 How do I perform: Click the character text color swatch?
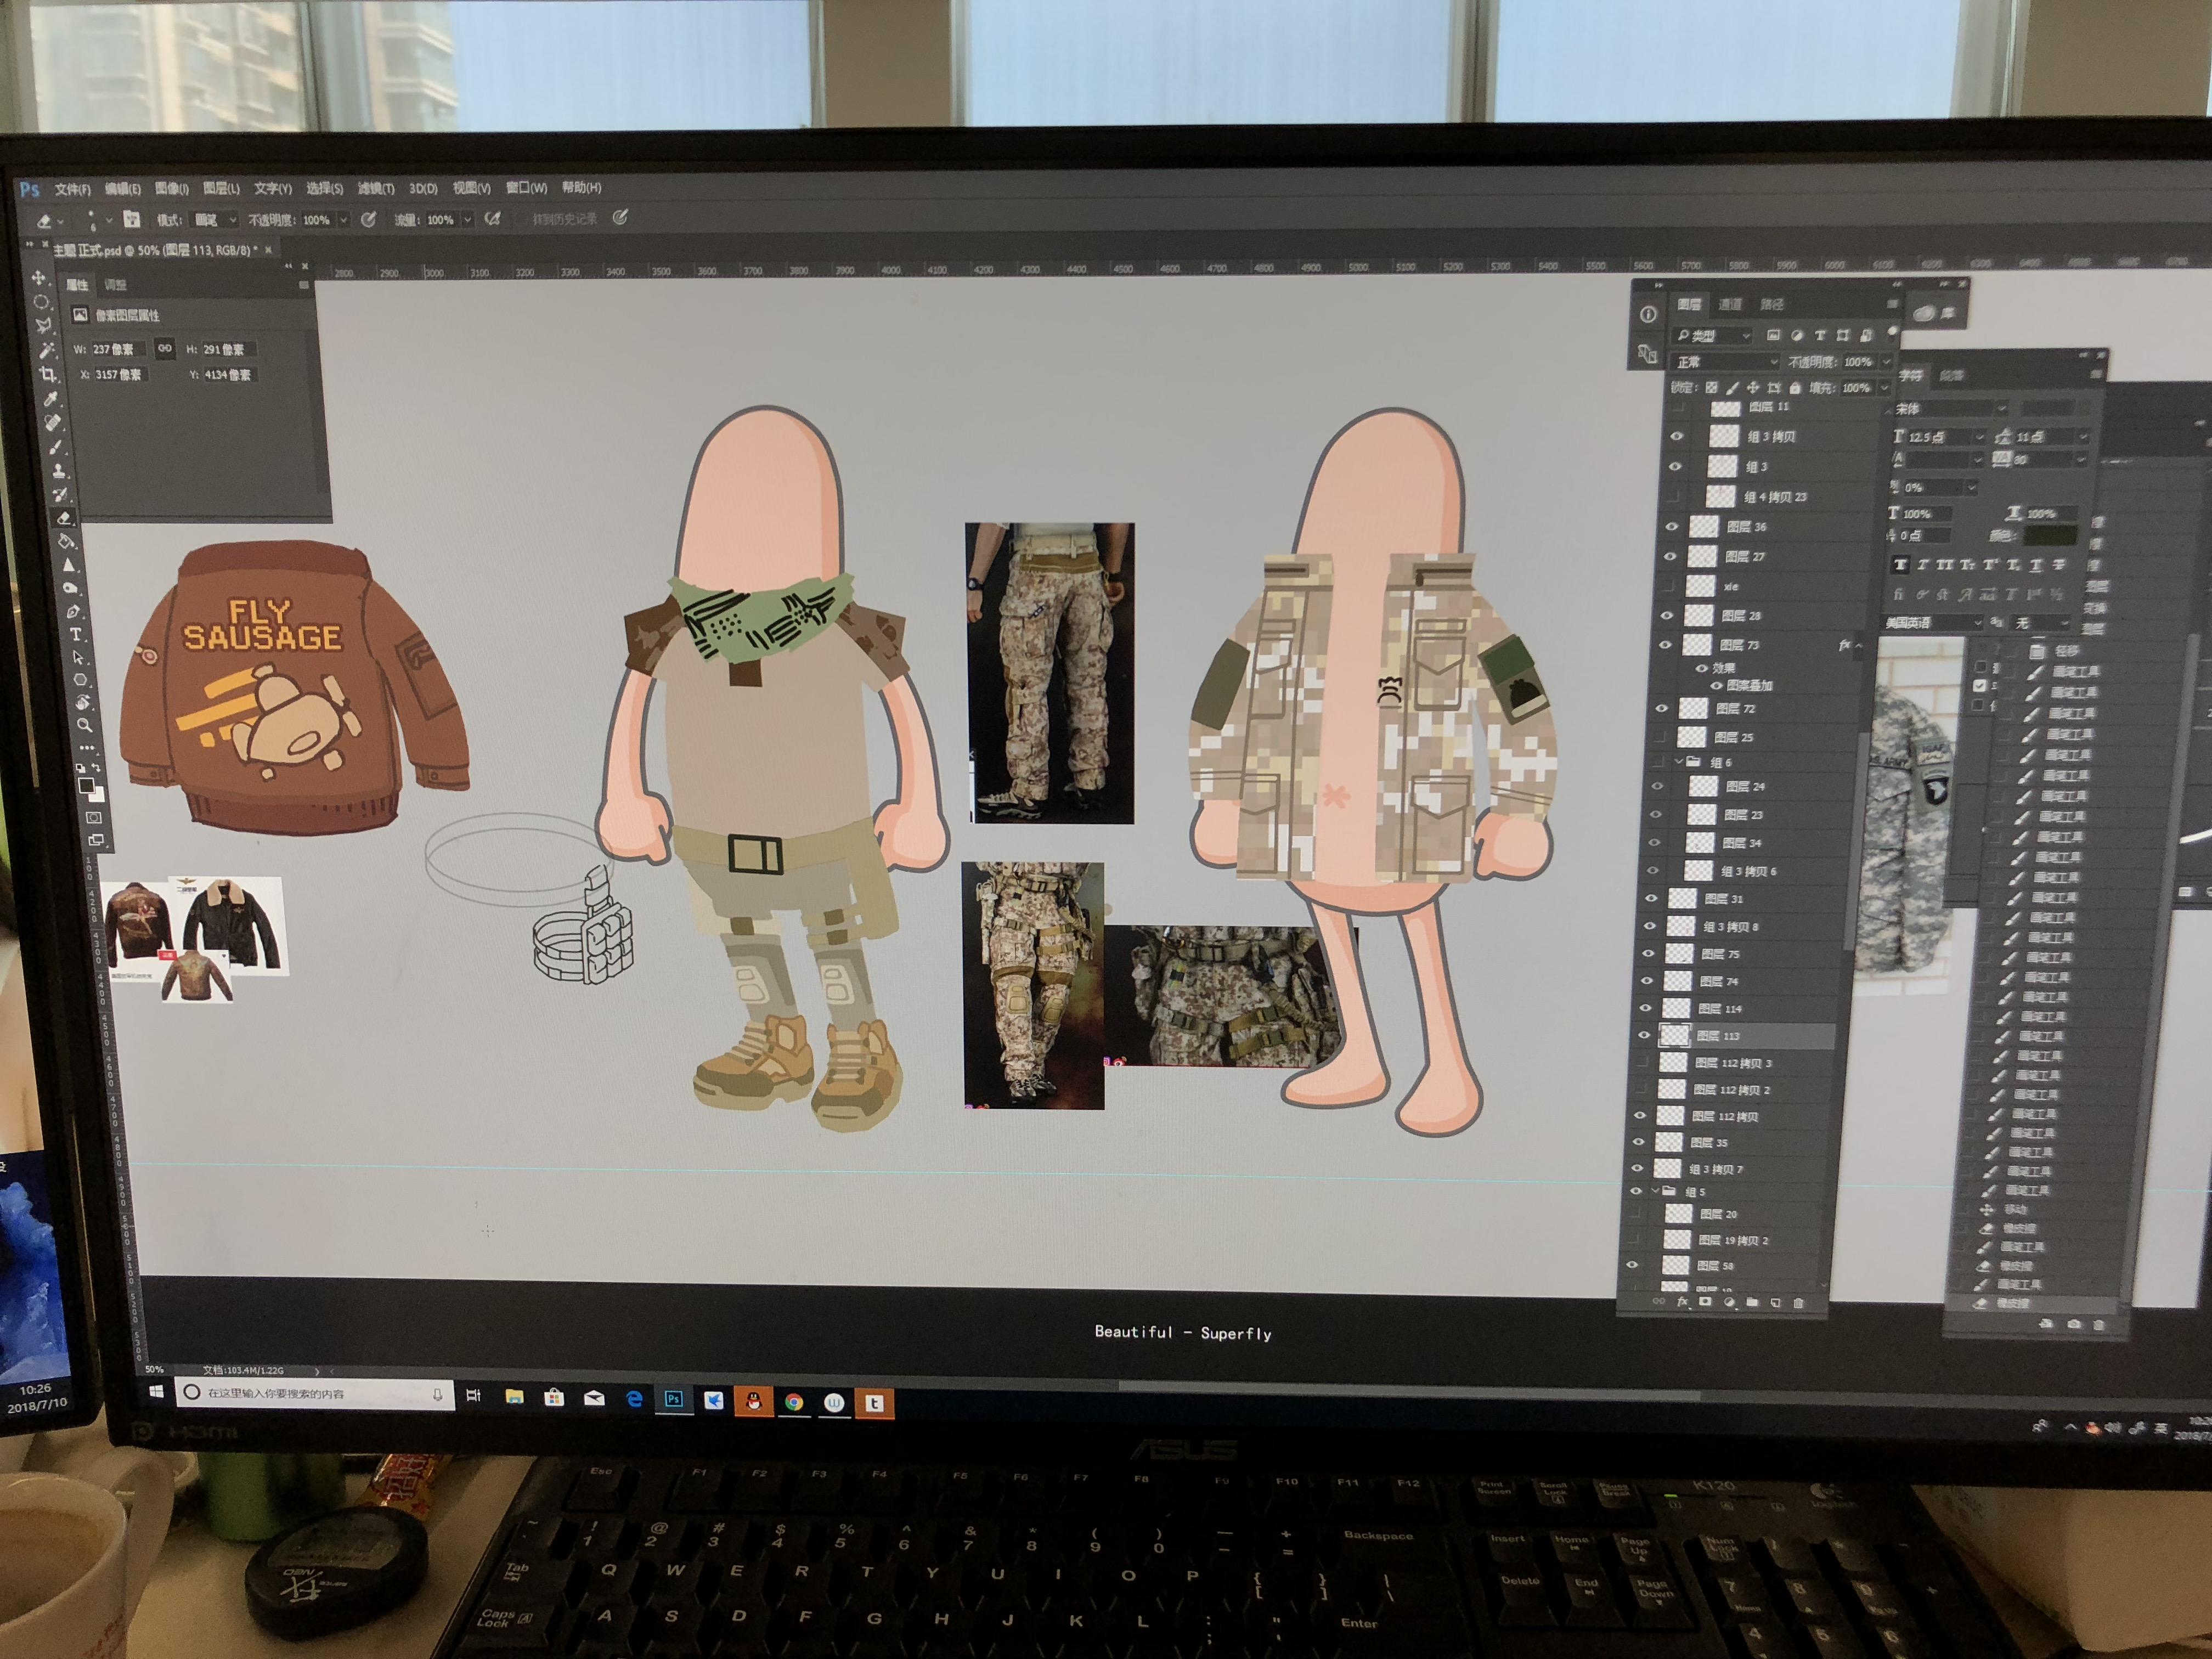point(2051,536)
